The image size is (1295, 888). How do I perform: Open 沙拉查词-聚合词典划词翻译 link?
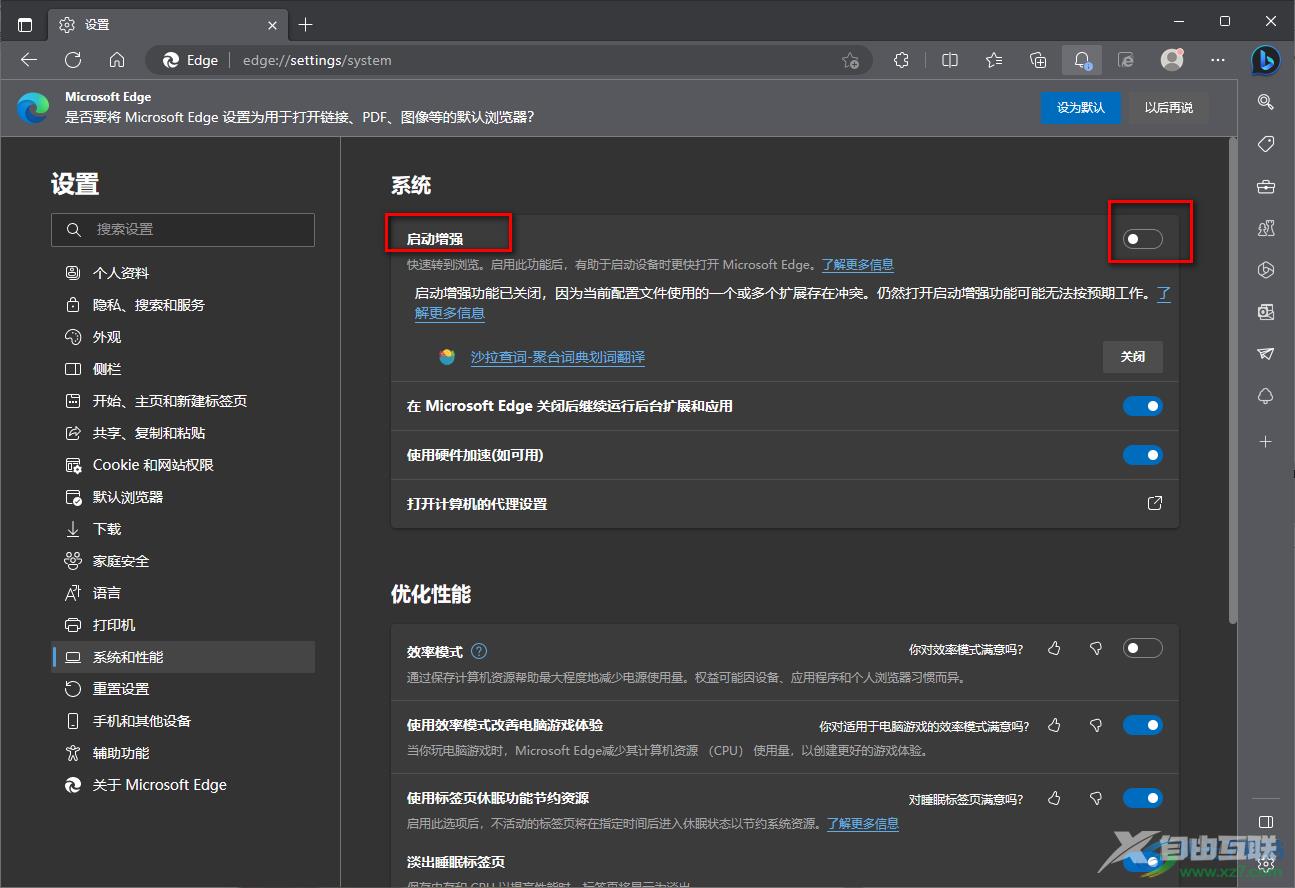(557, 357)
